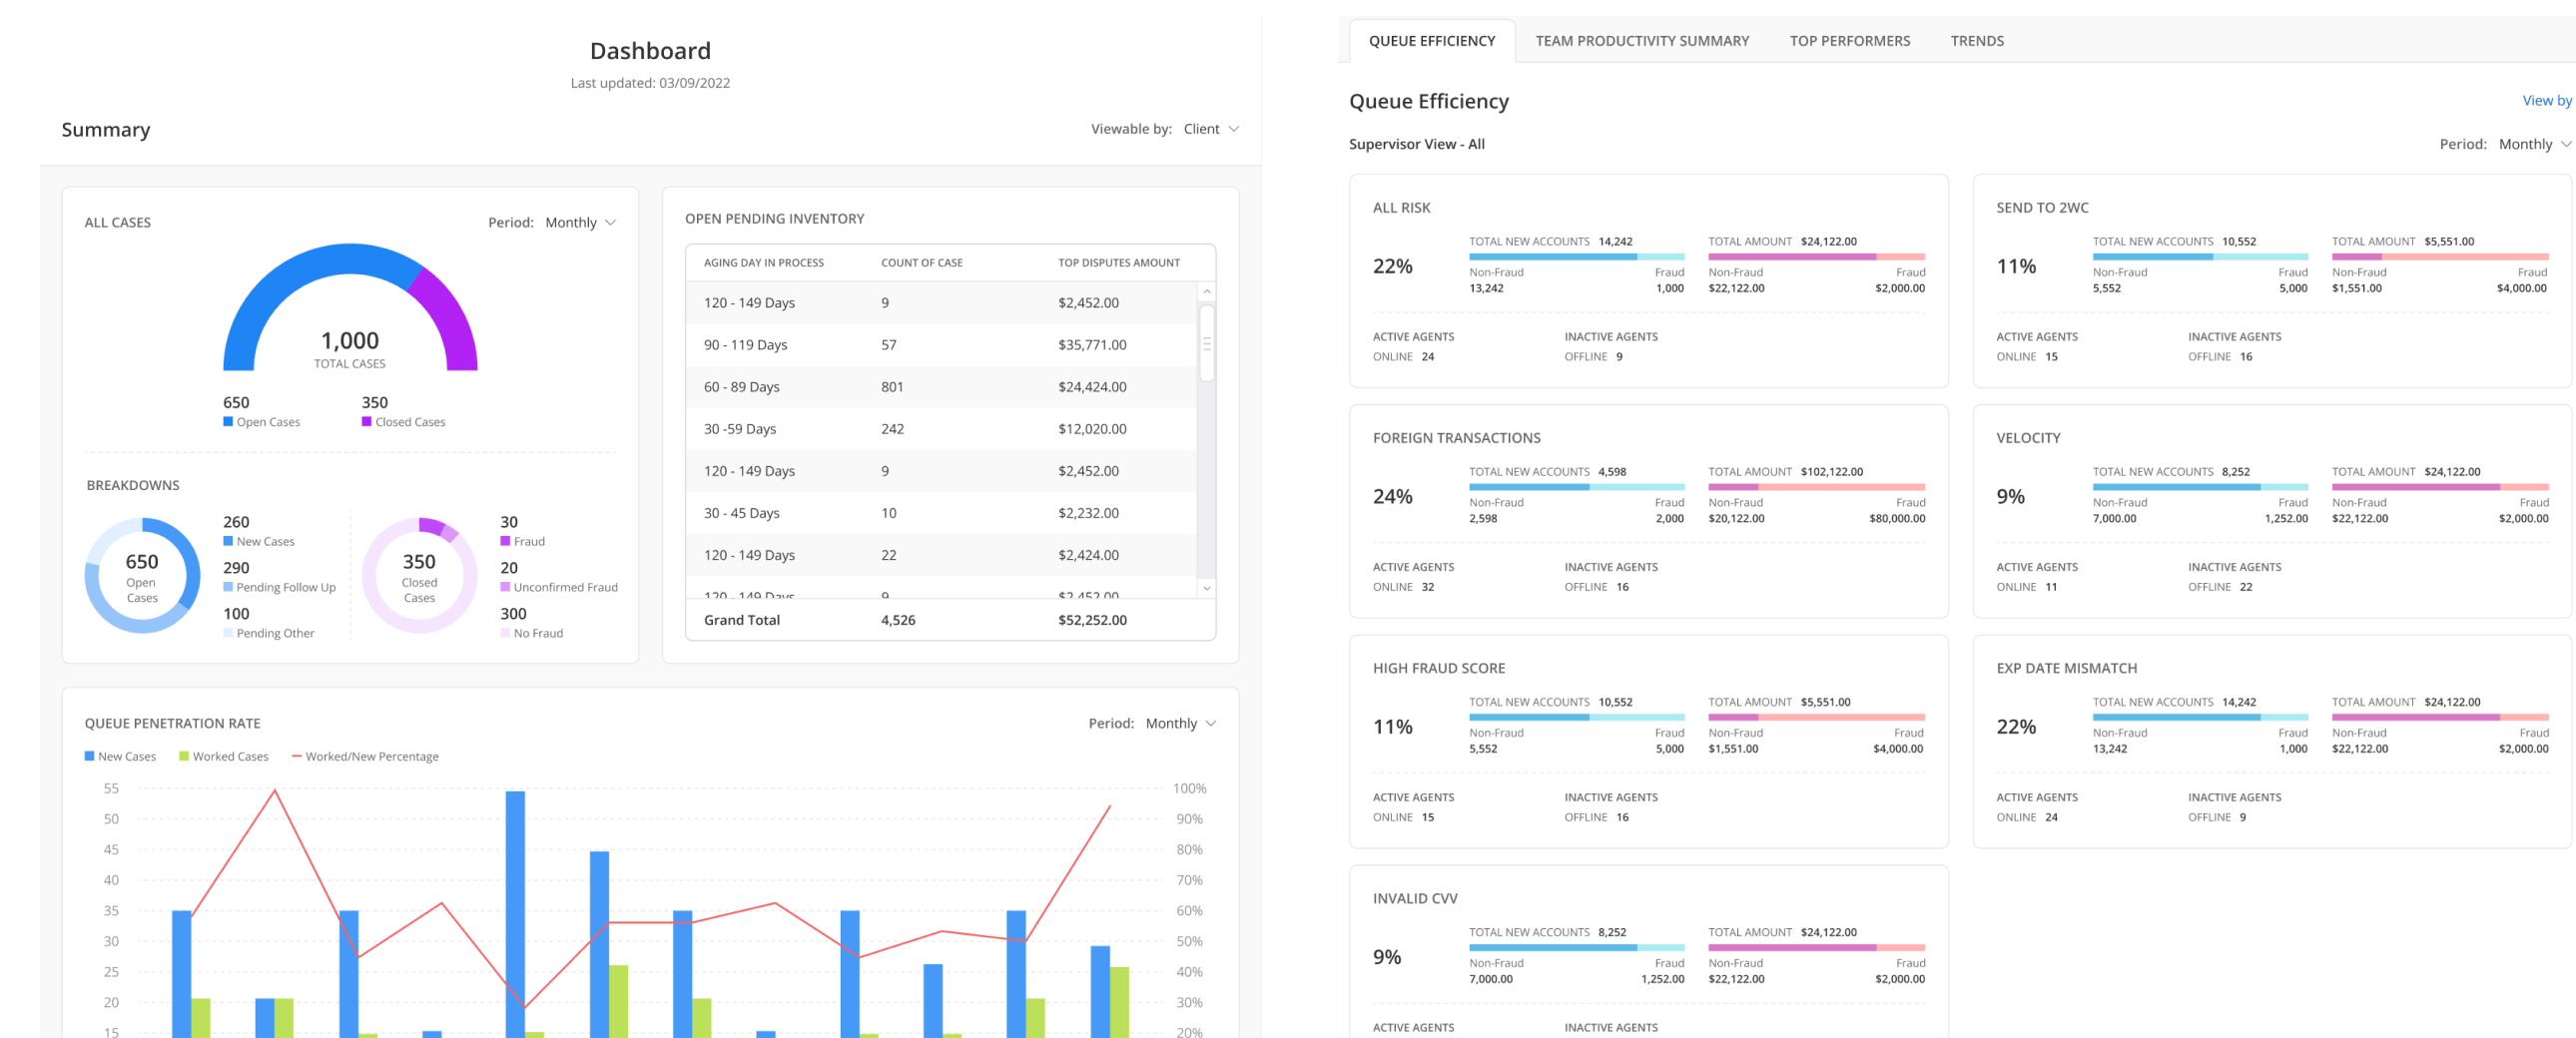Open the Exp Date Mismatch card title
2576x1038 pixels.
point(2065,668)
